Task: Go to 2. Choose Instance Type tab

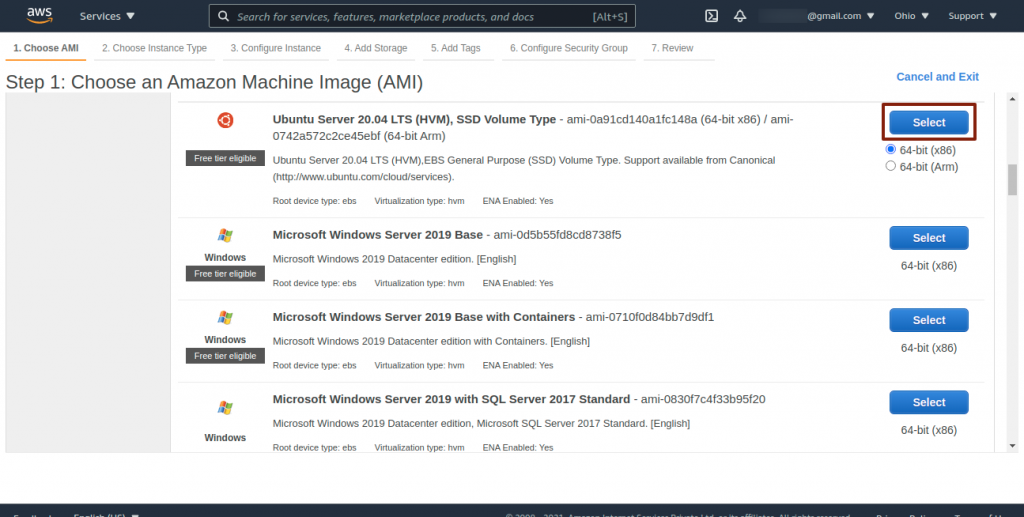Action: click(x=154, y=48)
